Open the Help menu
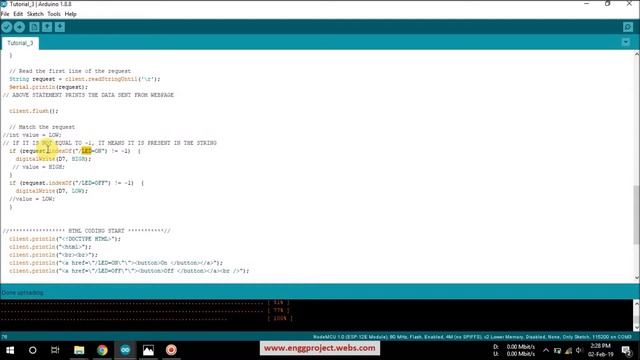Viewport: 640px width, 360px height. [71, 14]
